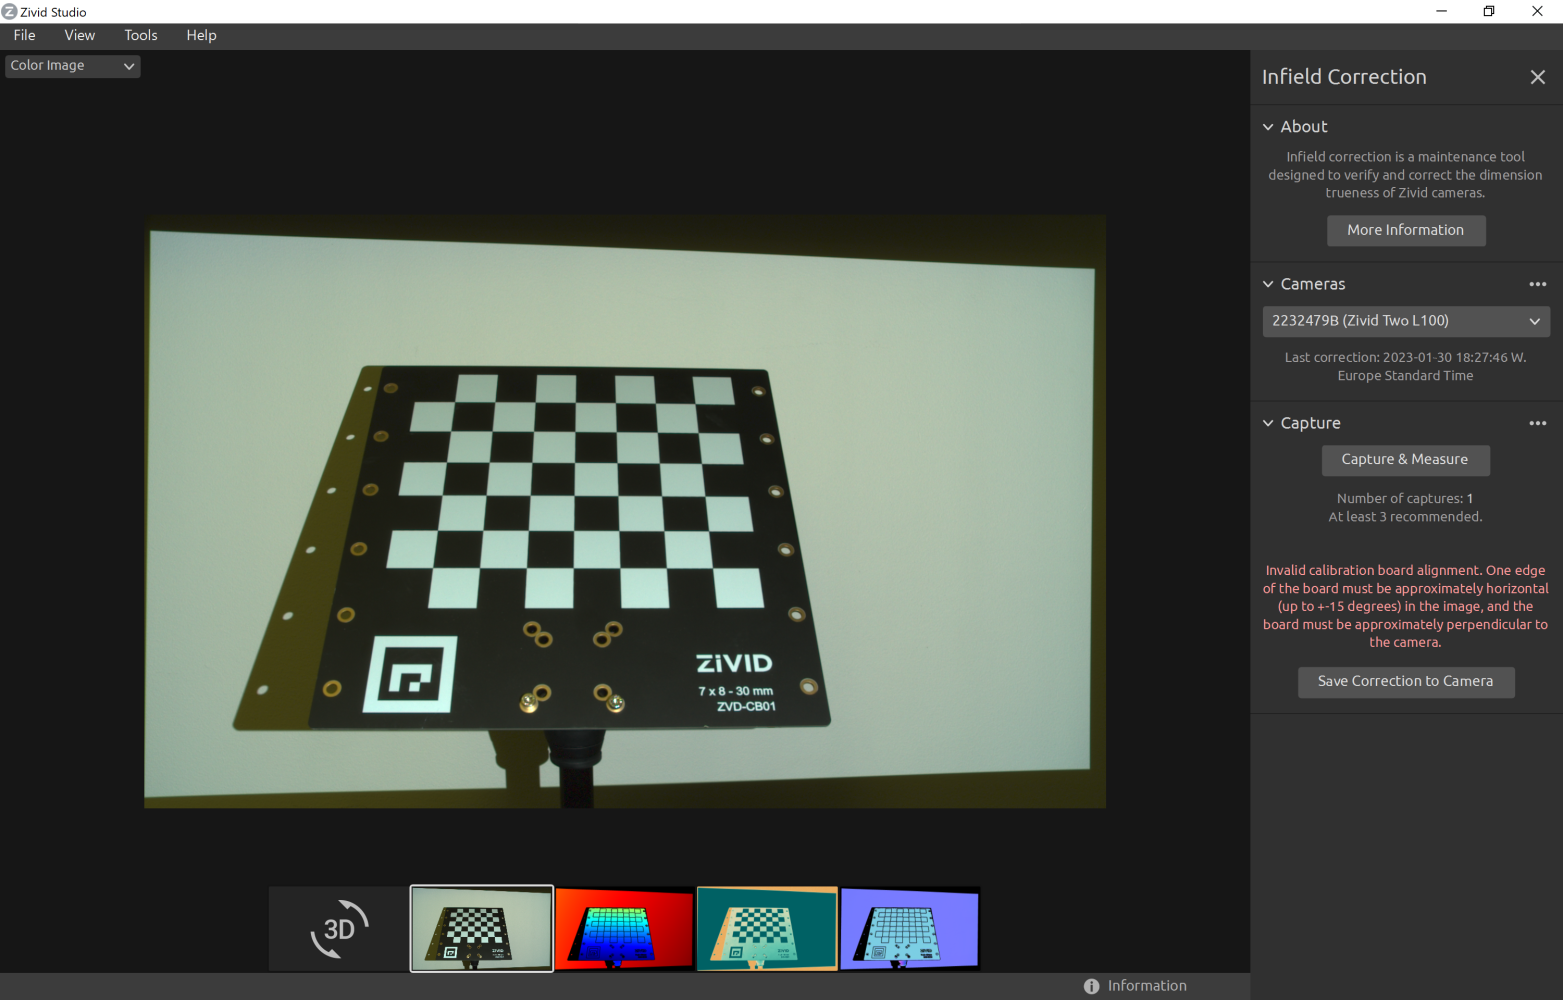This screenshot has height=1000, width=1563.
Task: Select the SNR view thumbnail
Action: pyautogui.click(x=767, y=929)
